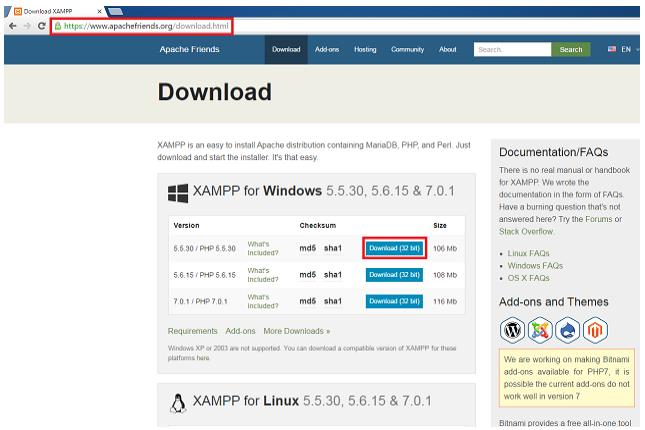Screen dimensions: 645x430
Task: Open the About nav menu item
Action: pos(448,49)
